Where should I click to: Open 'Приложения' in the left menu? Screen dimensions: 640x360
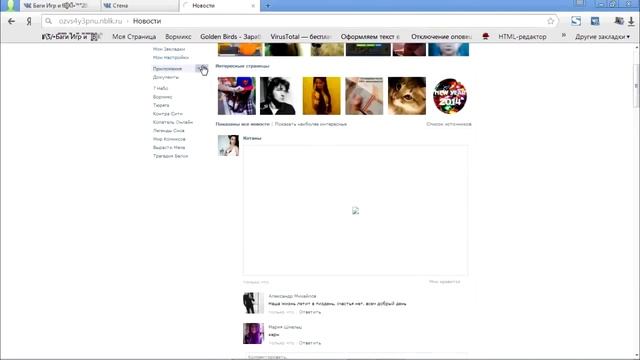[x=167, y=69]
